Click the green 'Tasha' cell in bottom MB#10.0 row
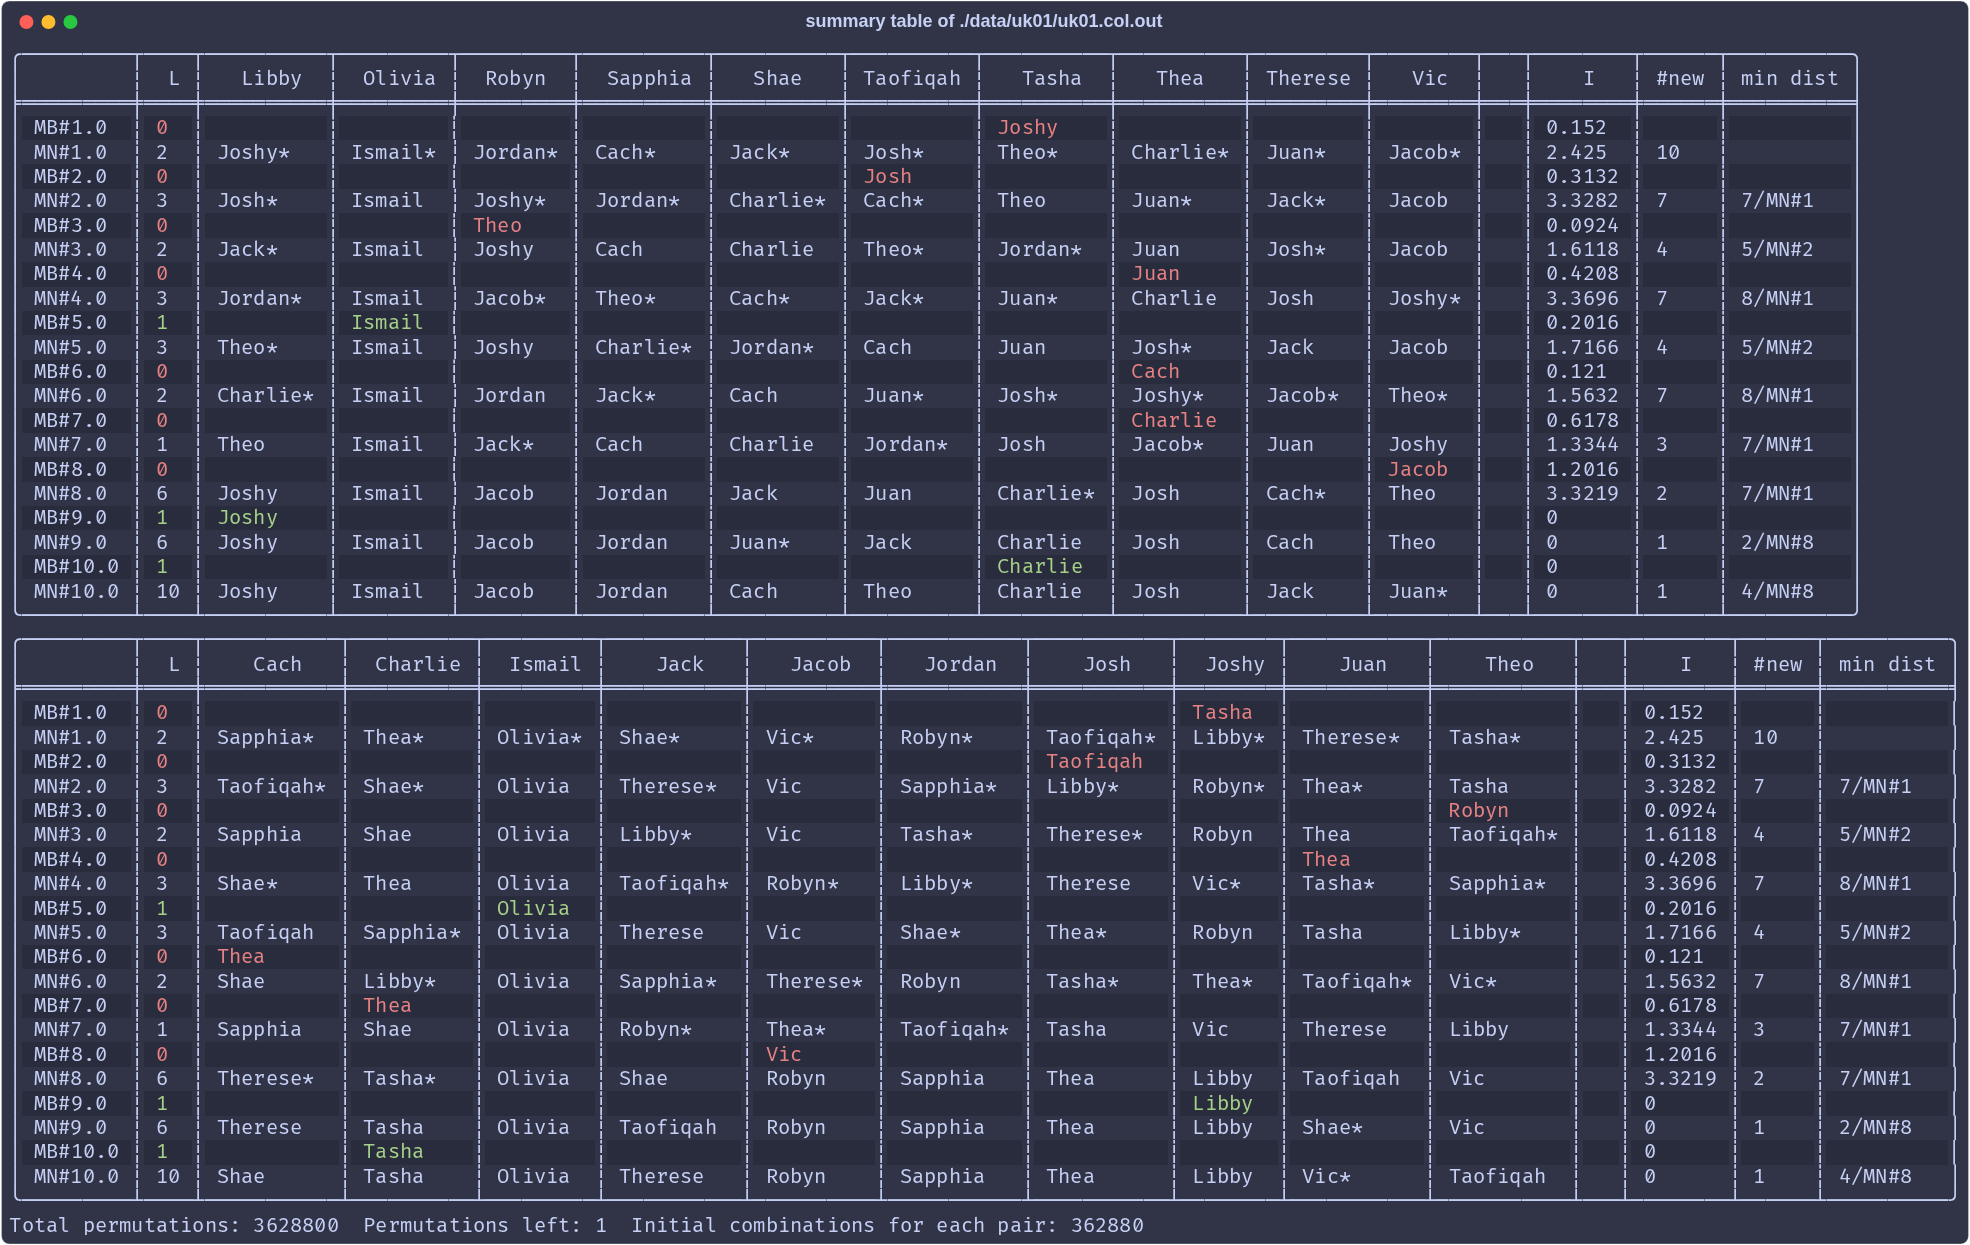 click(x=393, y=1151)
